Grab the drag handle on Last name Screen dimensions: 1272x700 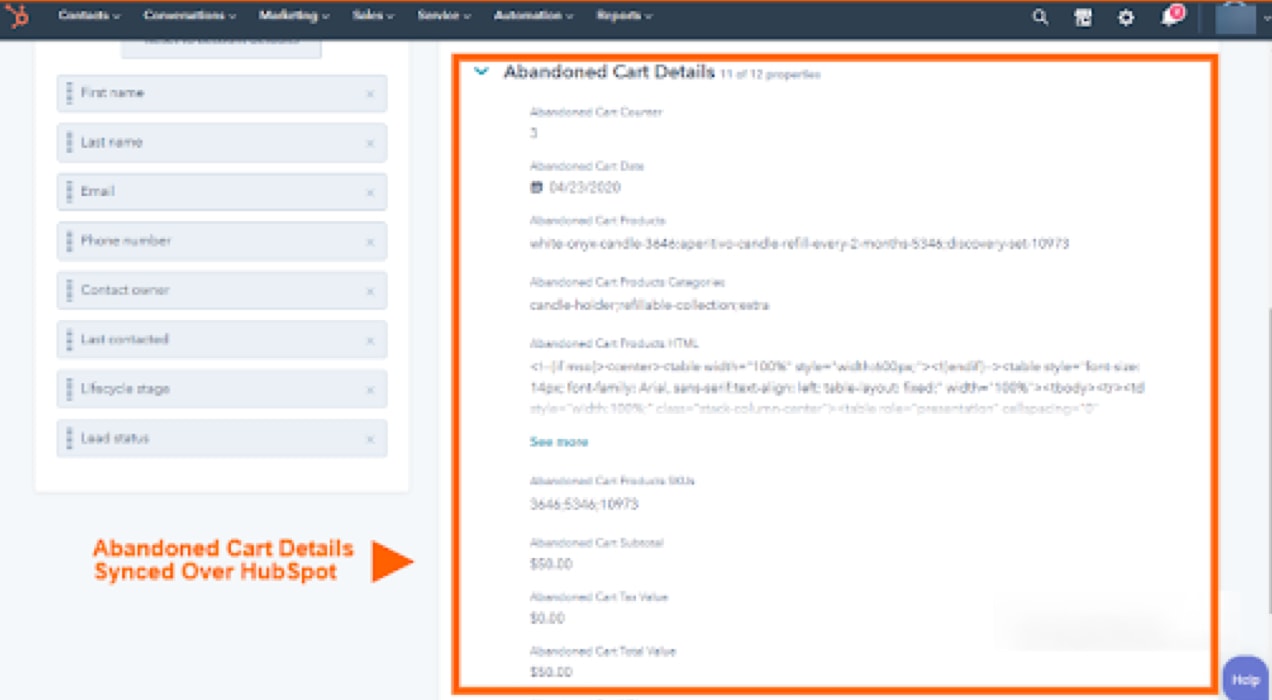[69, 143]
